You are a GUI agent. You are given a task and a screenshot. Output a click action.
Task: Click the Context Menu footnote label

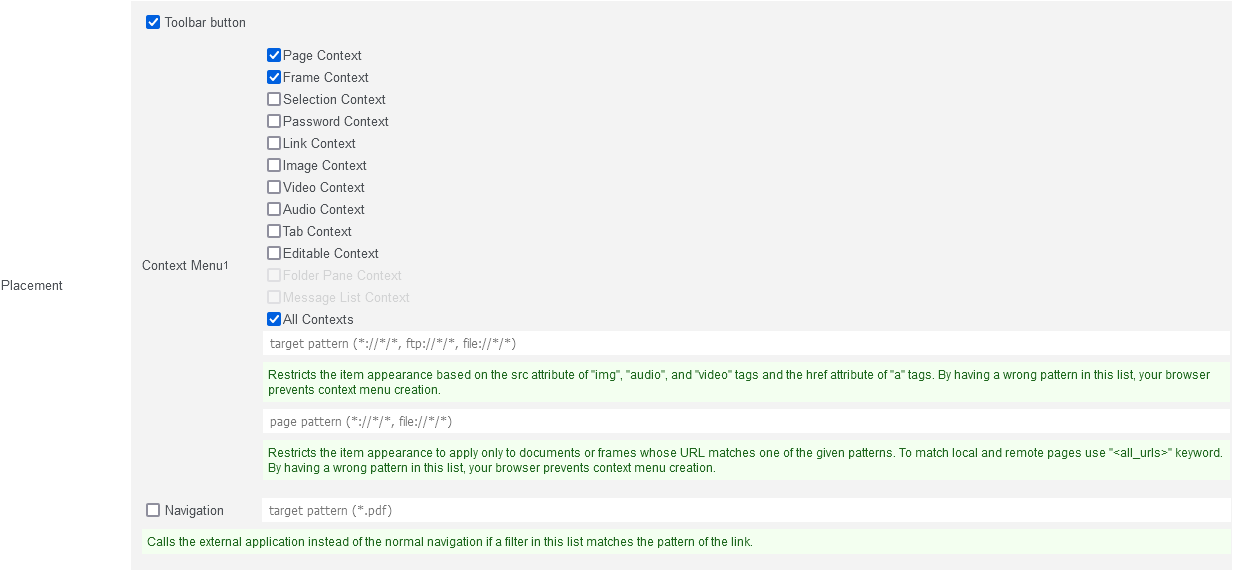tap(185, 266)
